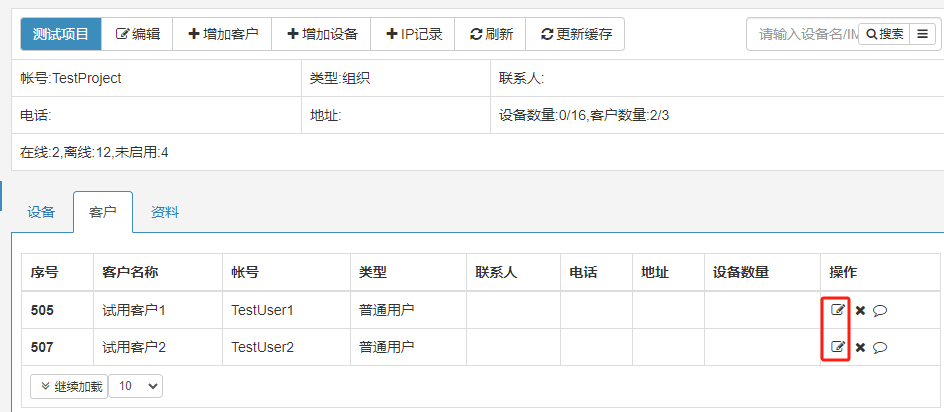The image size is (944, 412).
Task: Click the 编辑 edit toolbar button
Action: pos(138,34)
